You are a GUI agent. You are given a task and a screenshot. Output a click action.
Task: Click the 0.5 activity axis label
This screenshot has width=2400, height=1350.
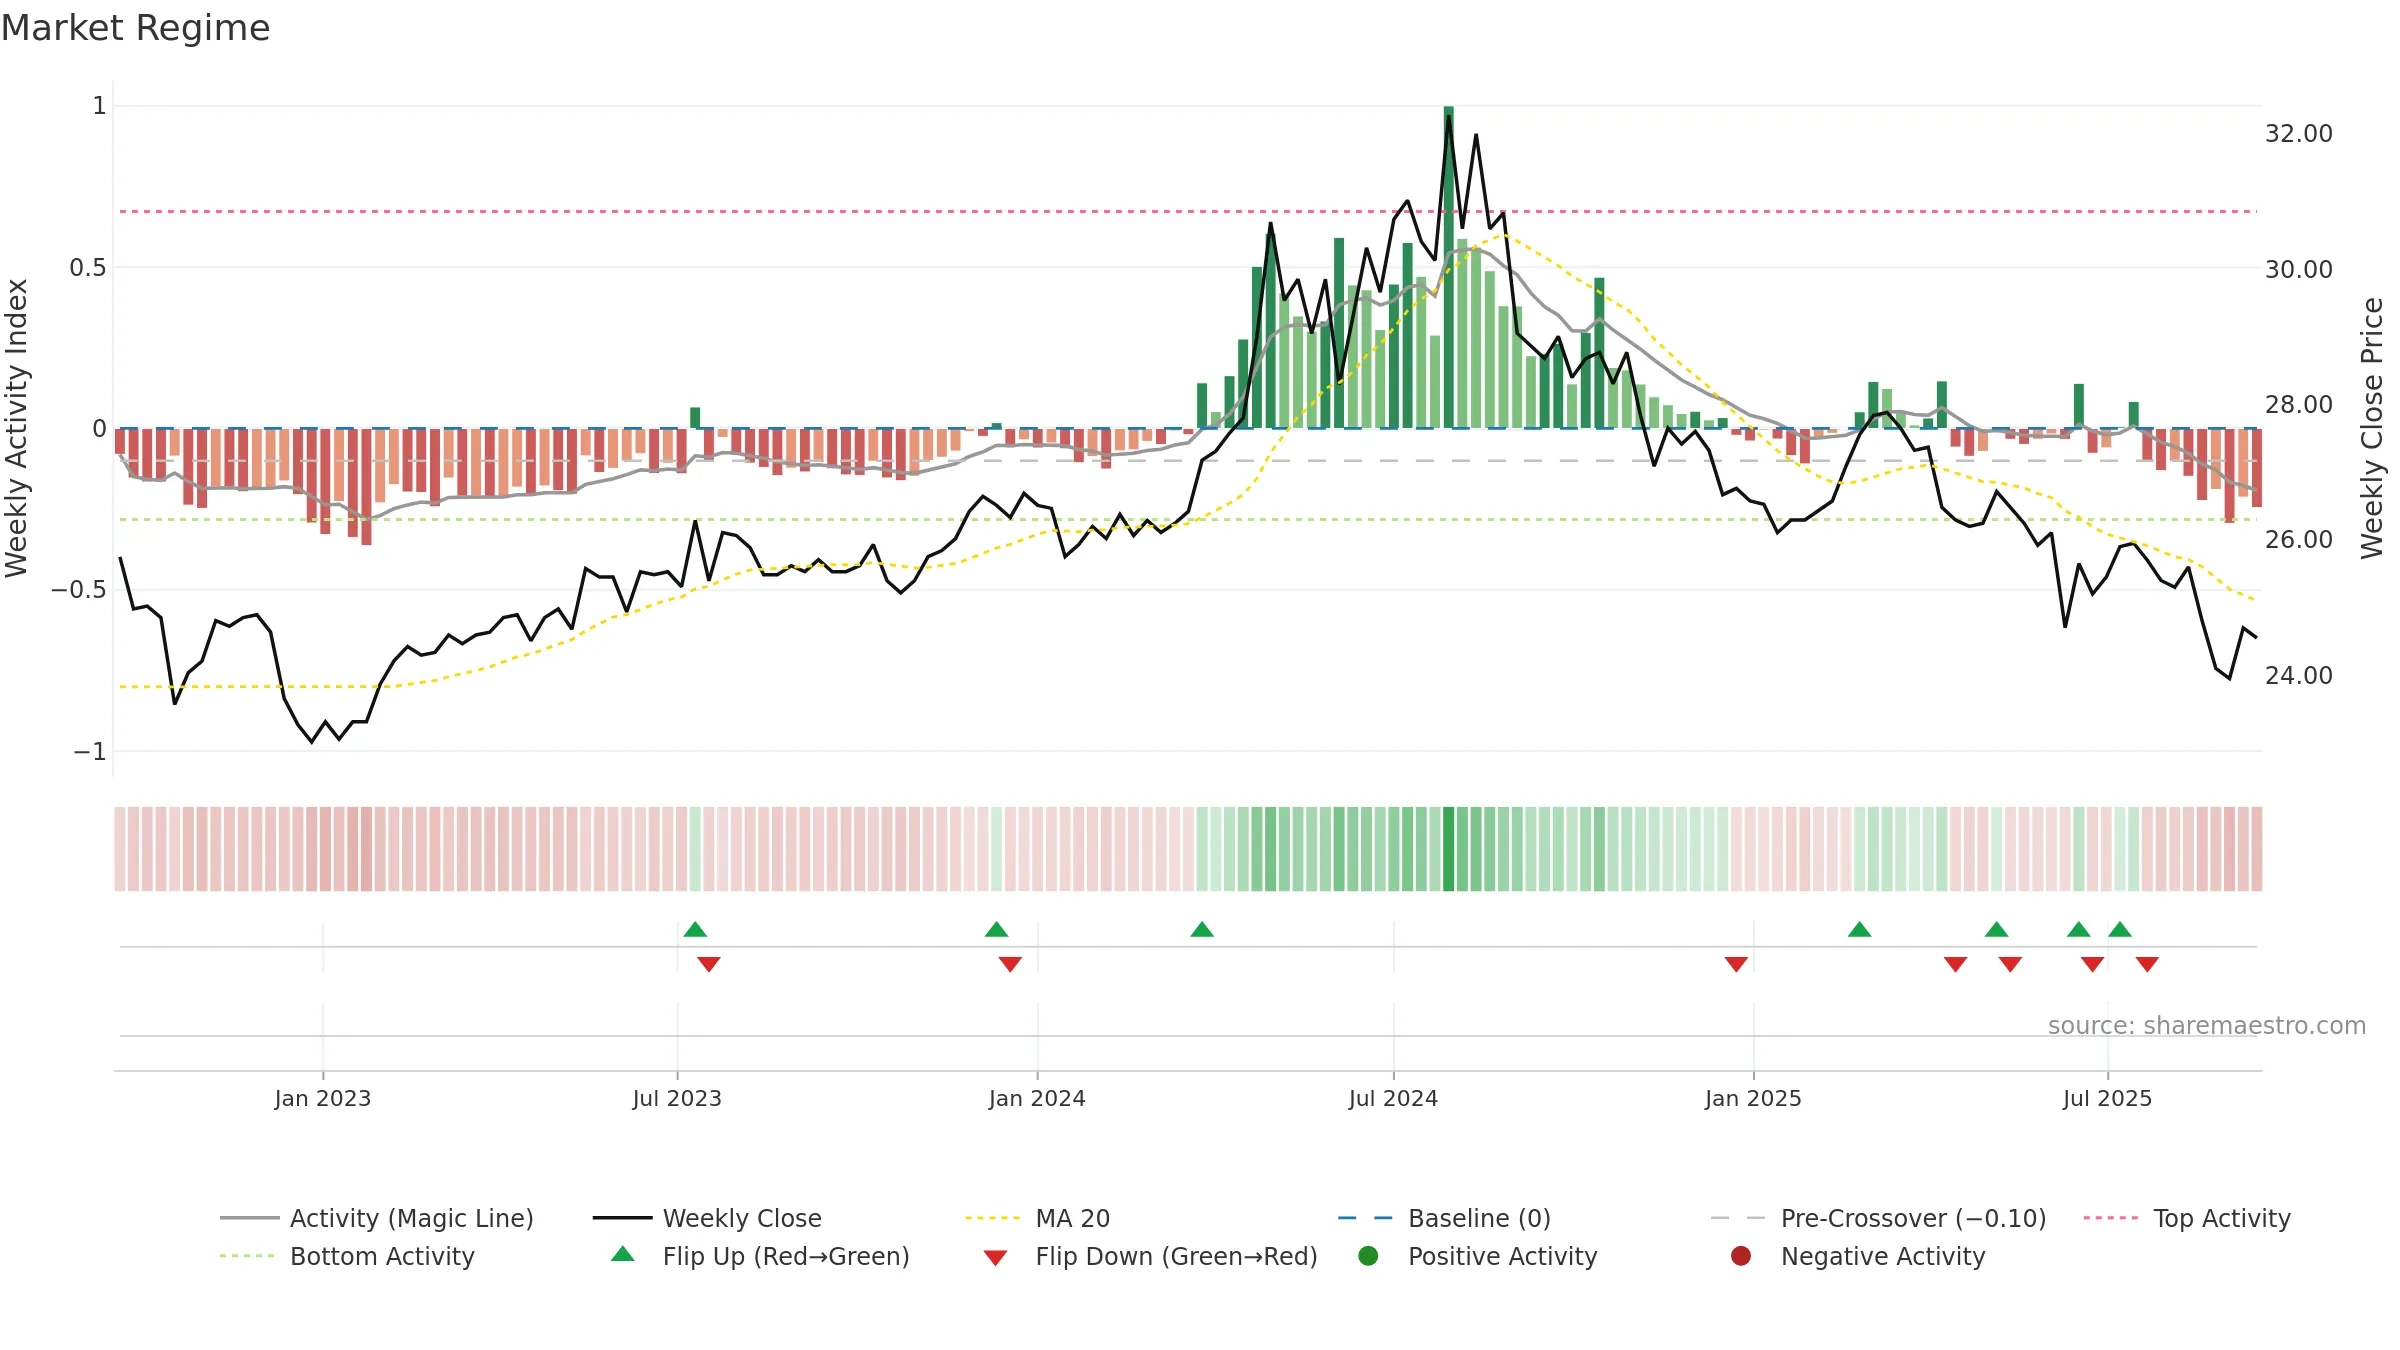click(x=87, y=268)
